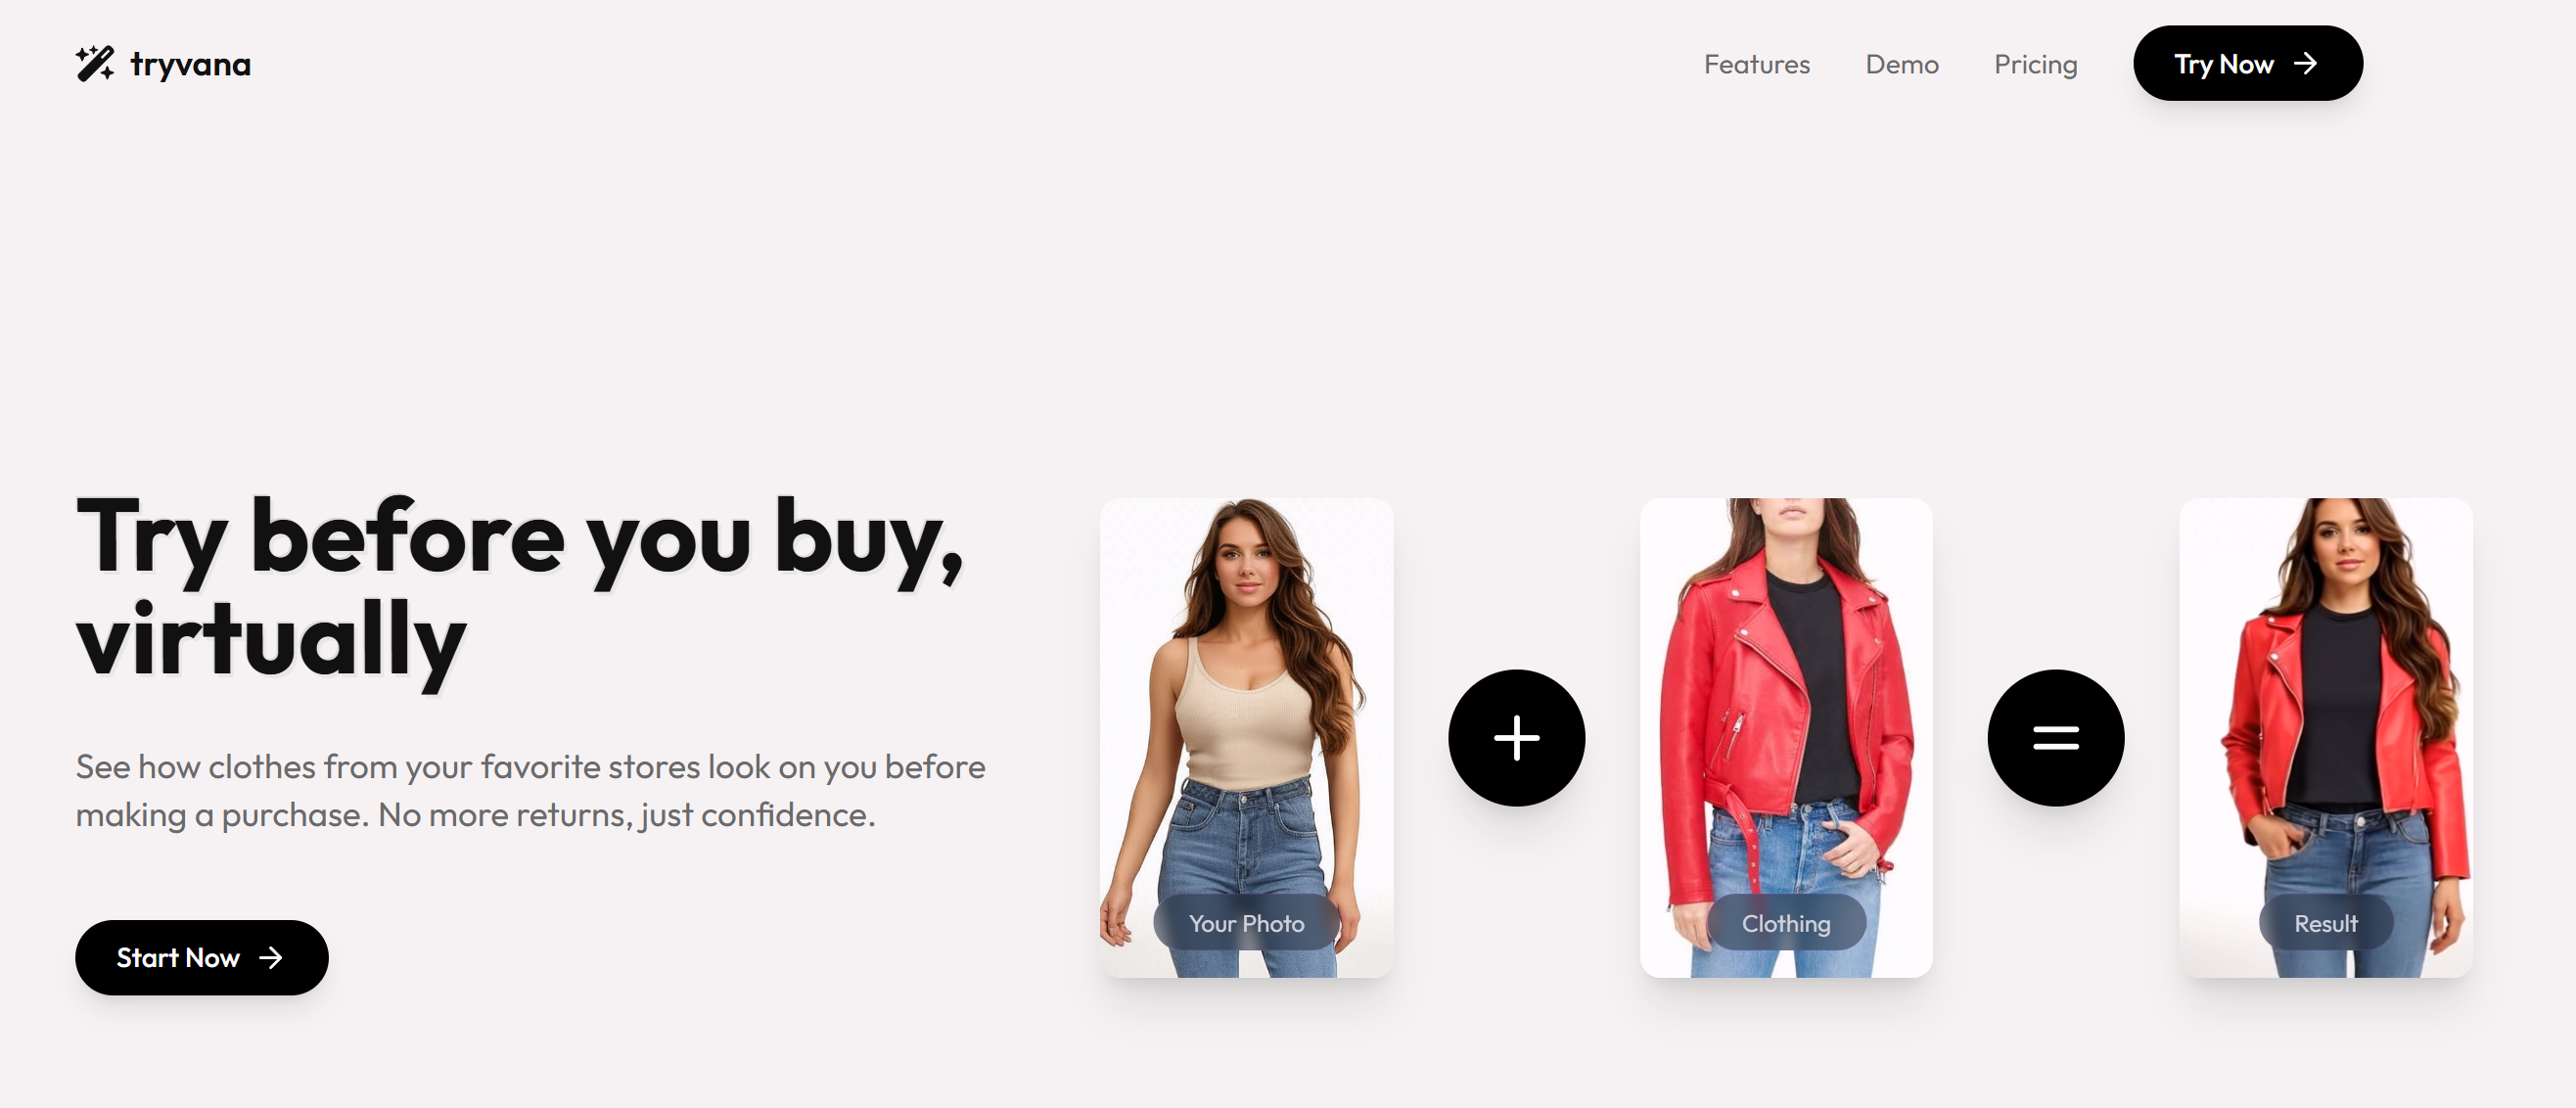Open the Features nav link
Screen dimensions: 2576x1108
click(1757, 64)
